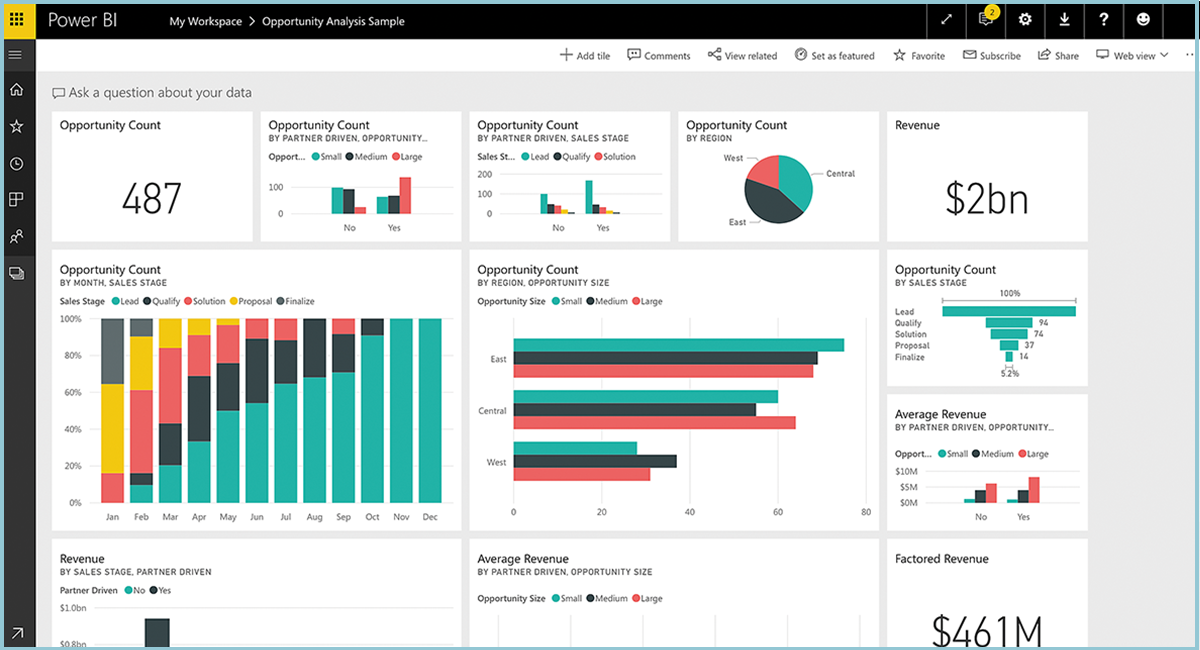Open Help with the question mark icon

pos(1103,20)
